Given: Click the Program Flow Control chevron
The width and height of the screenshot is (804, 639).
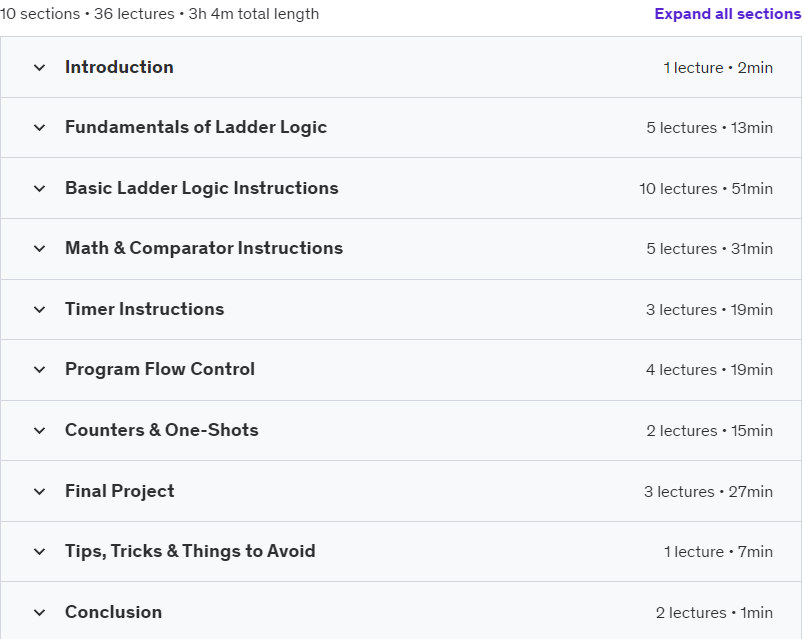Looking at the screenshot, I should (x=40, y=370).
